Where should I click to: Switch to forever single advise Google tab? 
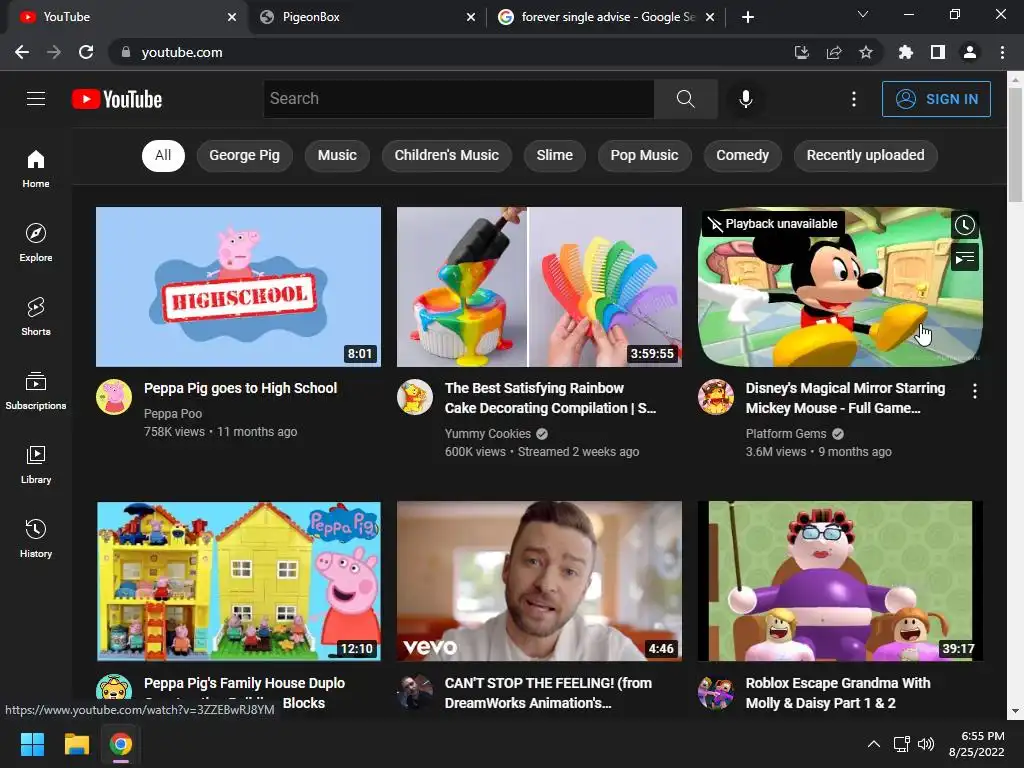click(x=605, y=17)
